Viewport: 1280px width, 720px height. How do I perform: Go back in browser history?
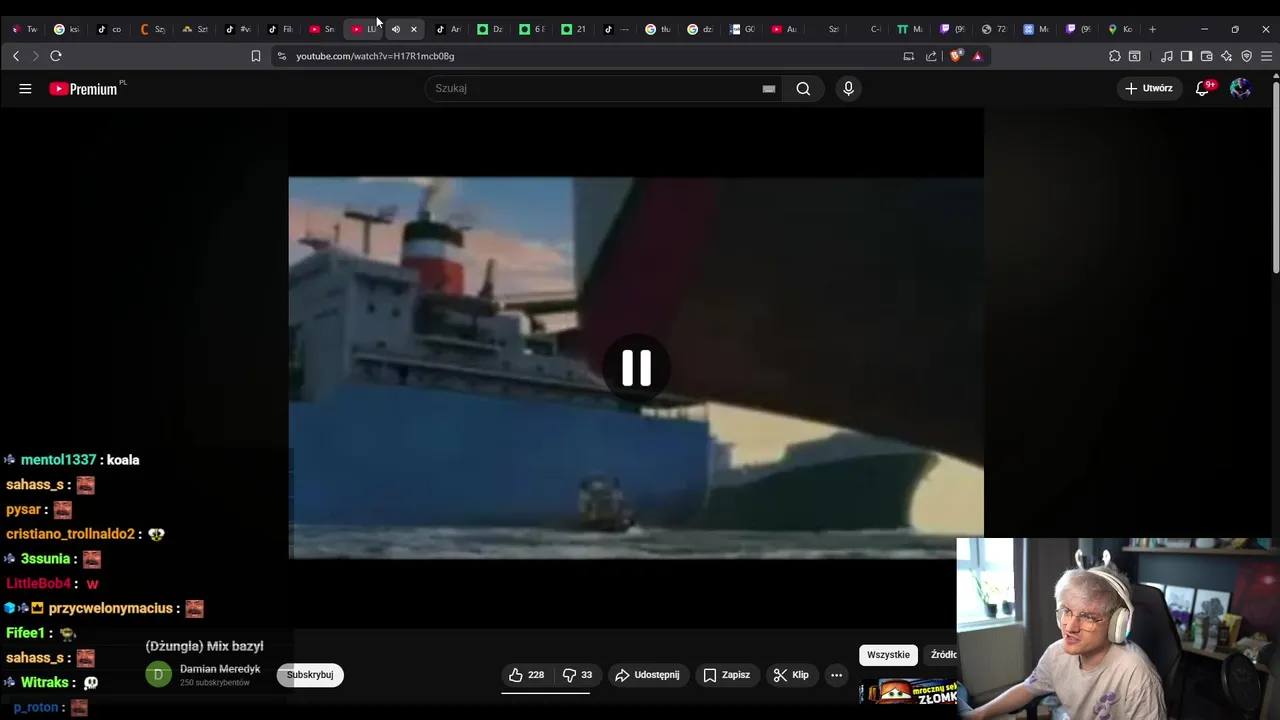(x=16, y=56)
